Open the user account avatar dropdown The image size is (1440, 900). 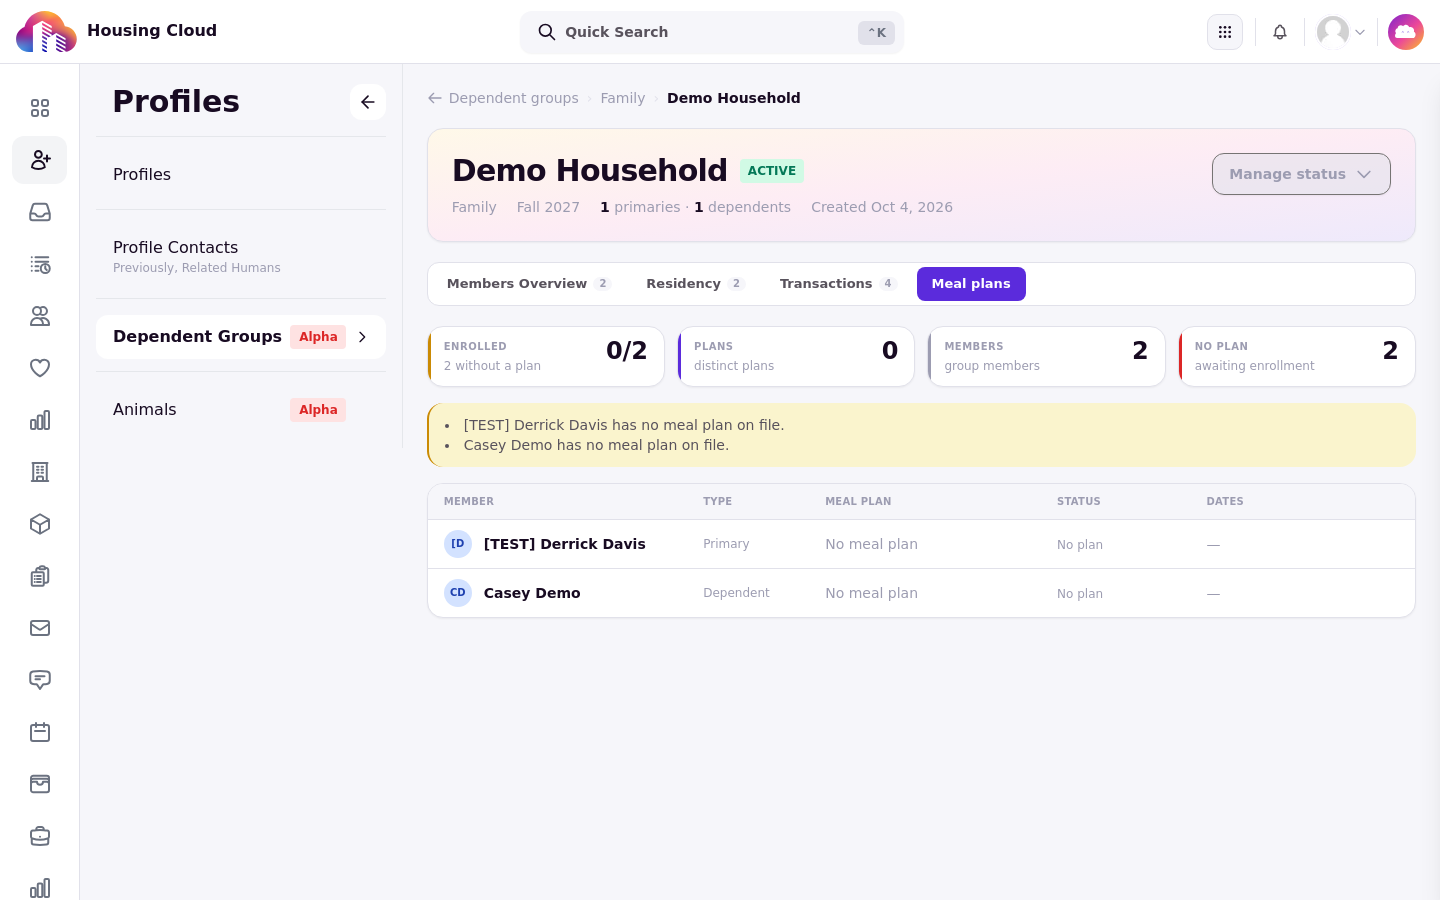pos(1341,32)
